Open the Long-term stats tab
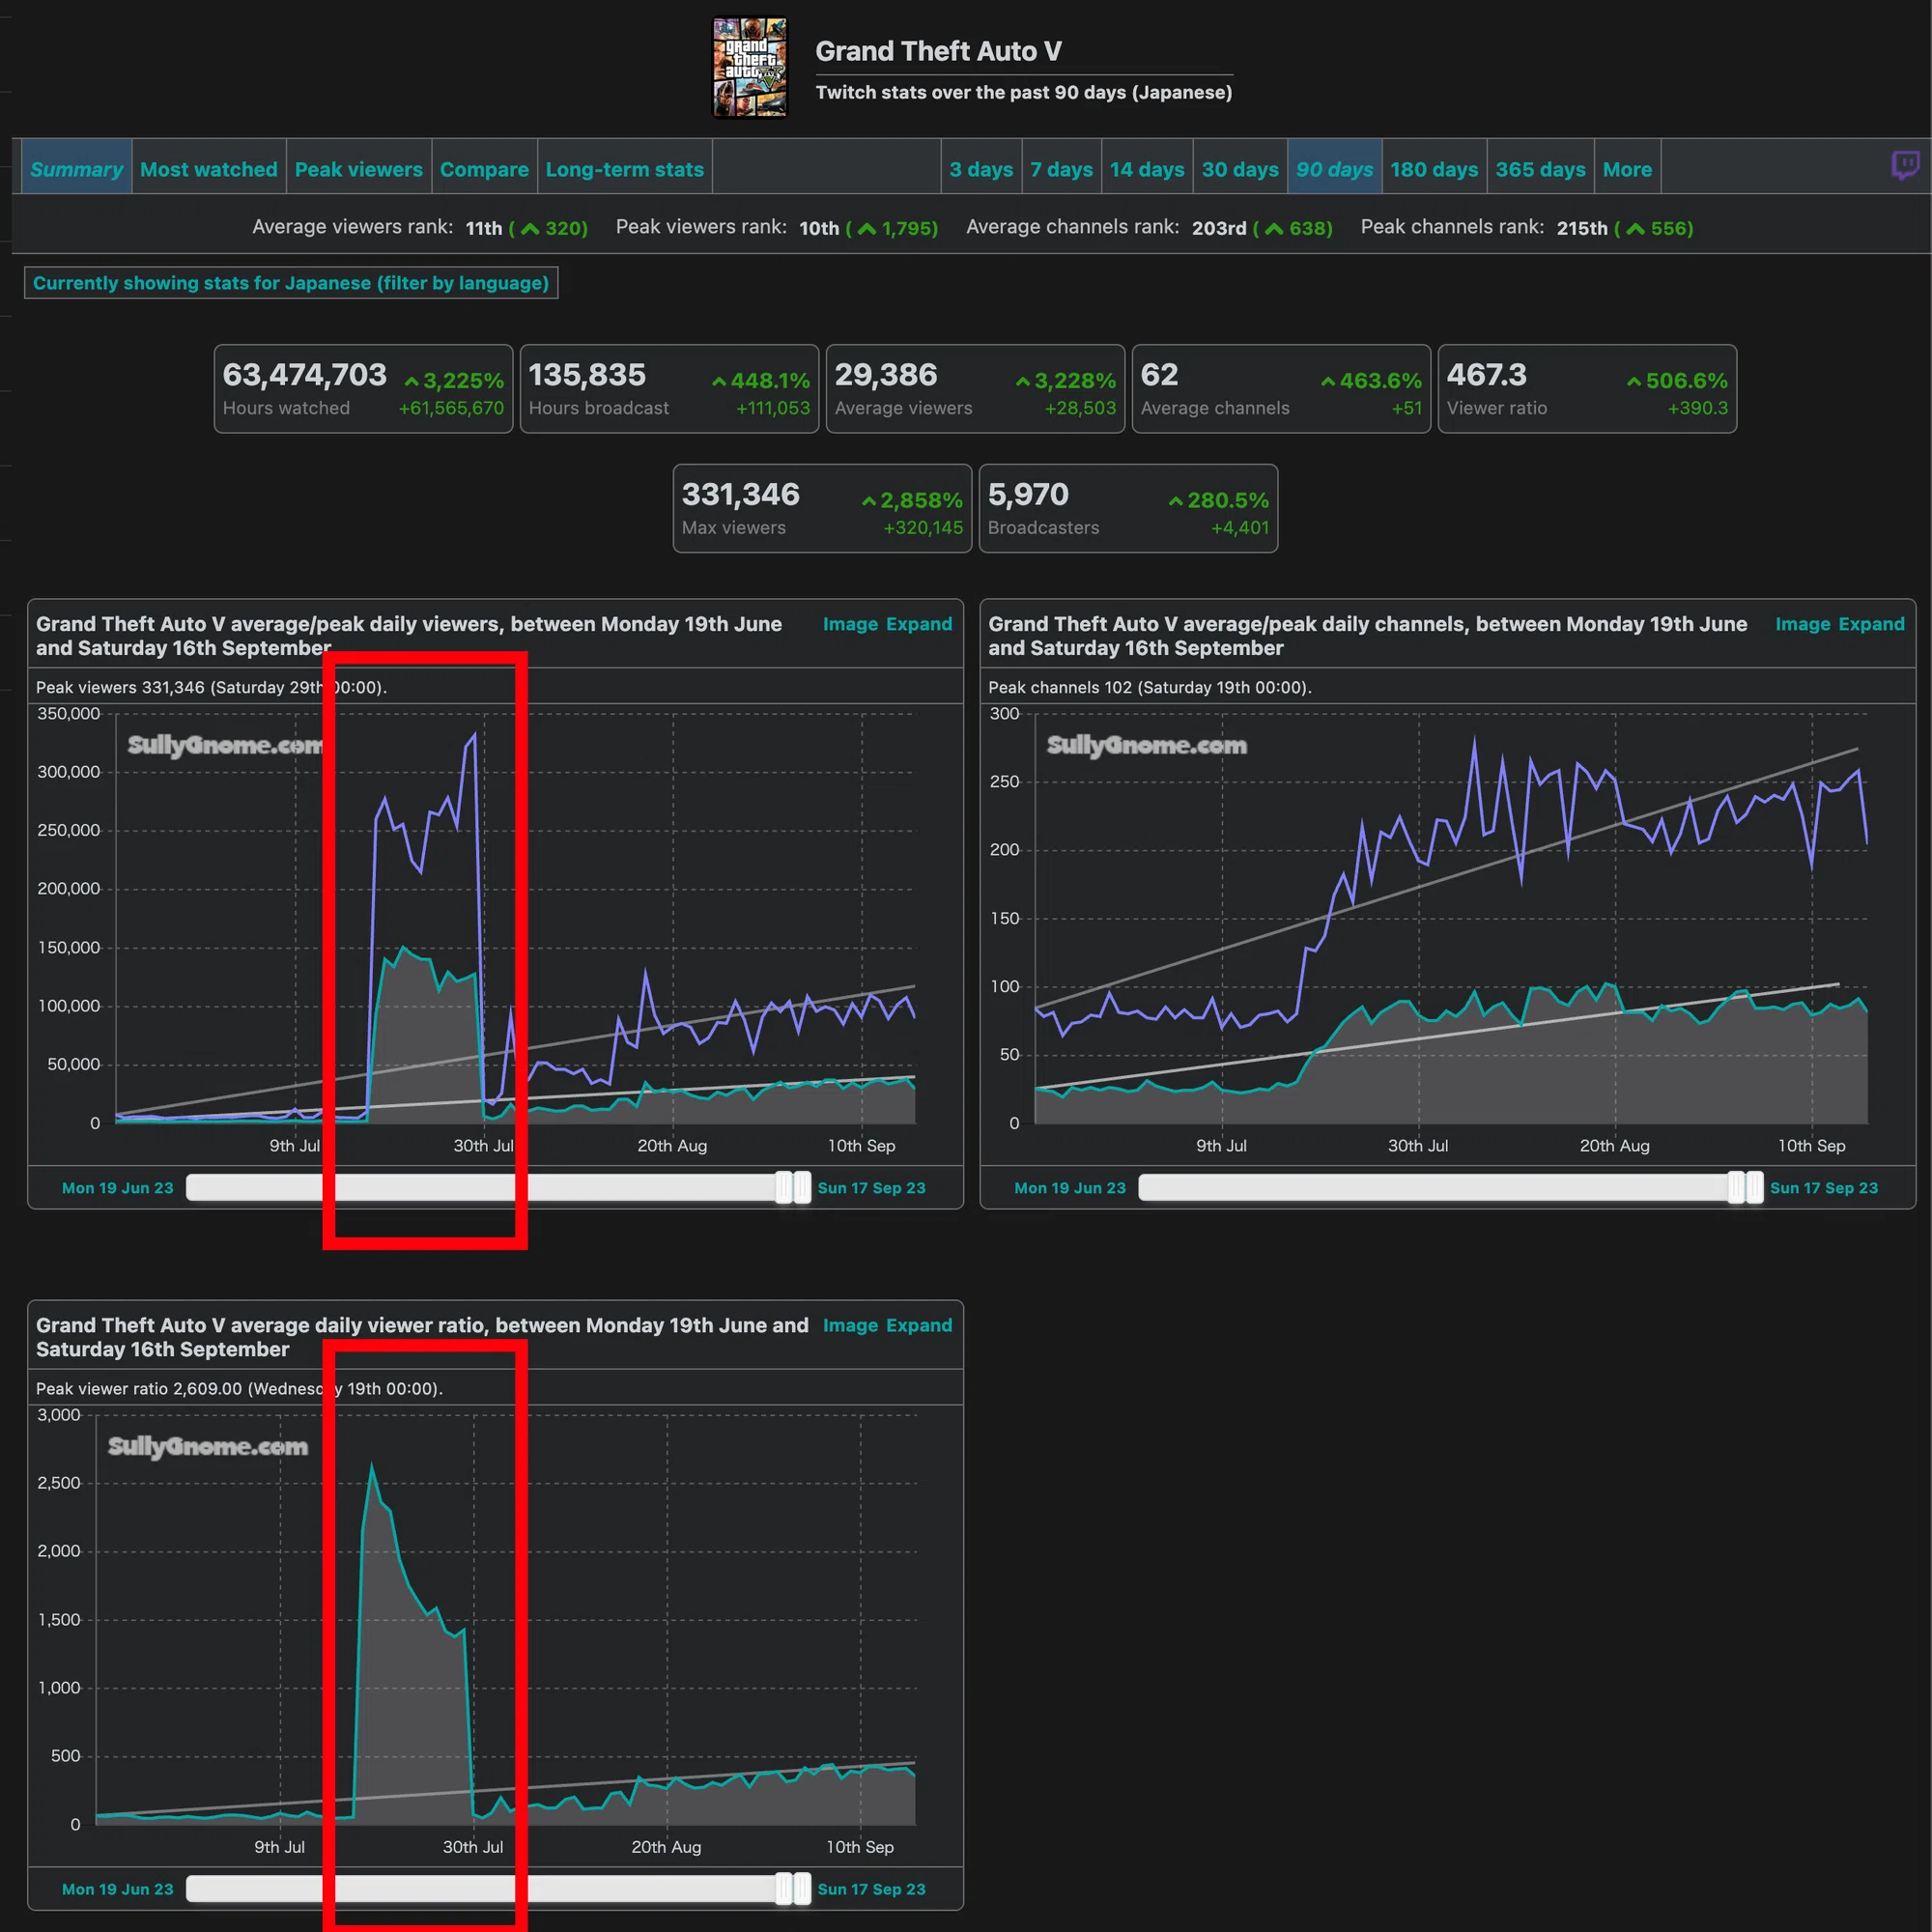Screen dimensions: 1932x1932 click(625, 169)
